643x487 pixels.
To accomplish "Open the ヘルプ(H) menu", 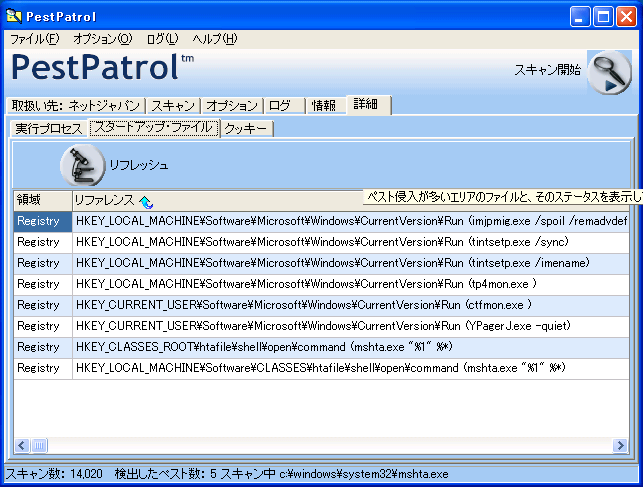I will [214, 39].
